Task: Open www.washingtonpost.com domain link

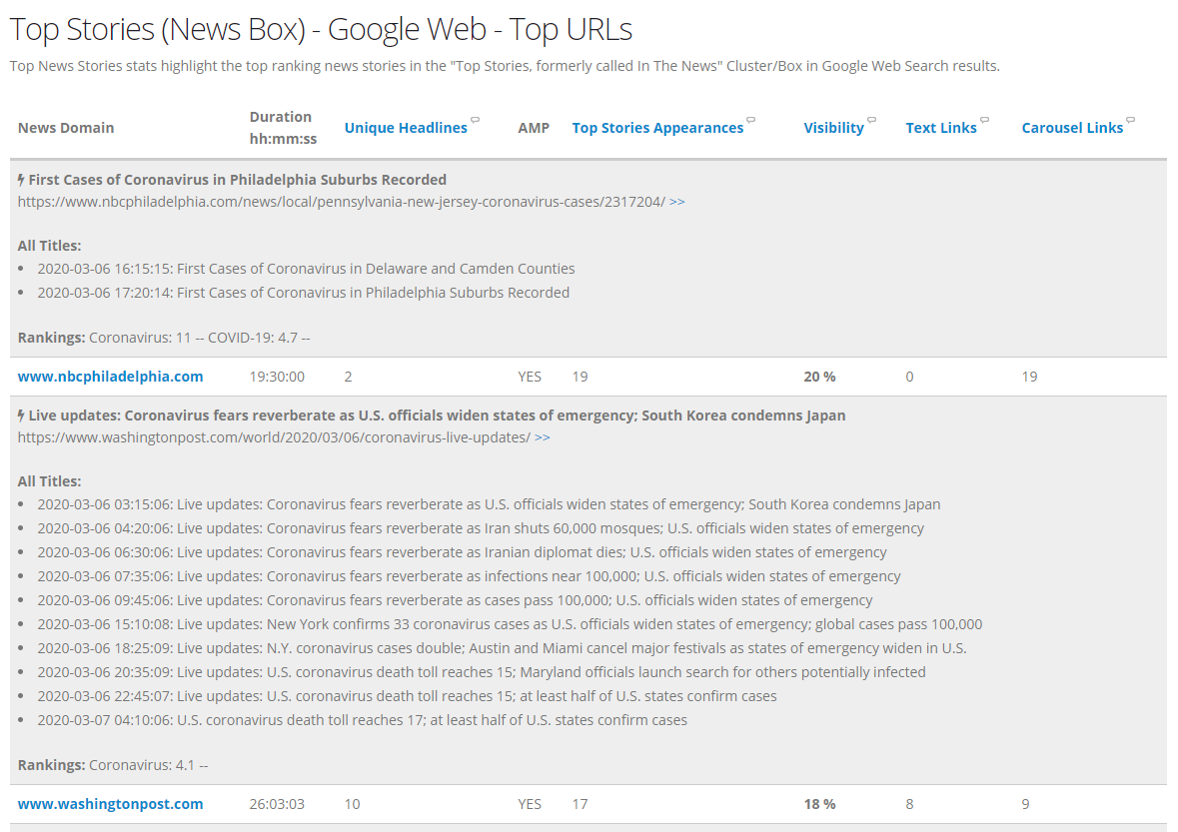Action: pyautogui.click(x=110, y=804)
